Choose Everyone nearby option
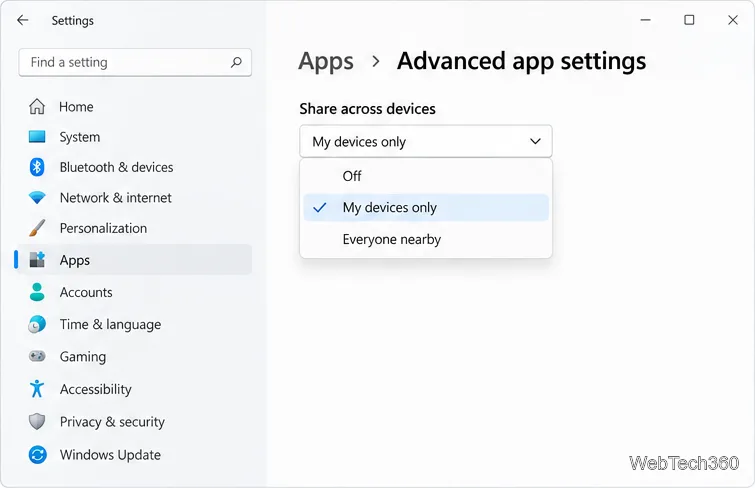This screenshot has width=755, height=488. [426, 239]
